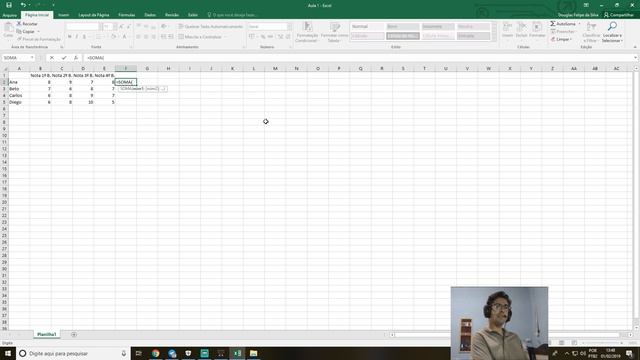The height and width of the screenshot is (360, 640).
Task: Open the Name Box dropdown
Action: pos(32,58)
